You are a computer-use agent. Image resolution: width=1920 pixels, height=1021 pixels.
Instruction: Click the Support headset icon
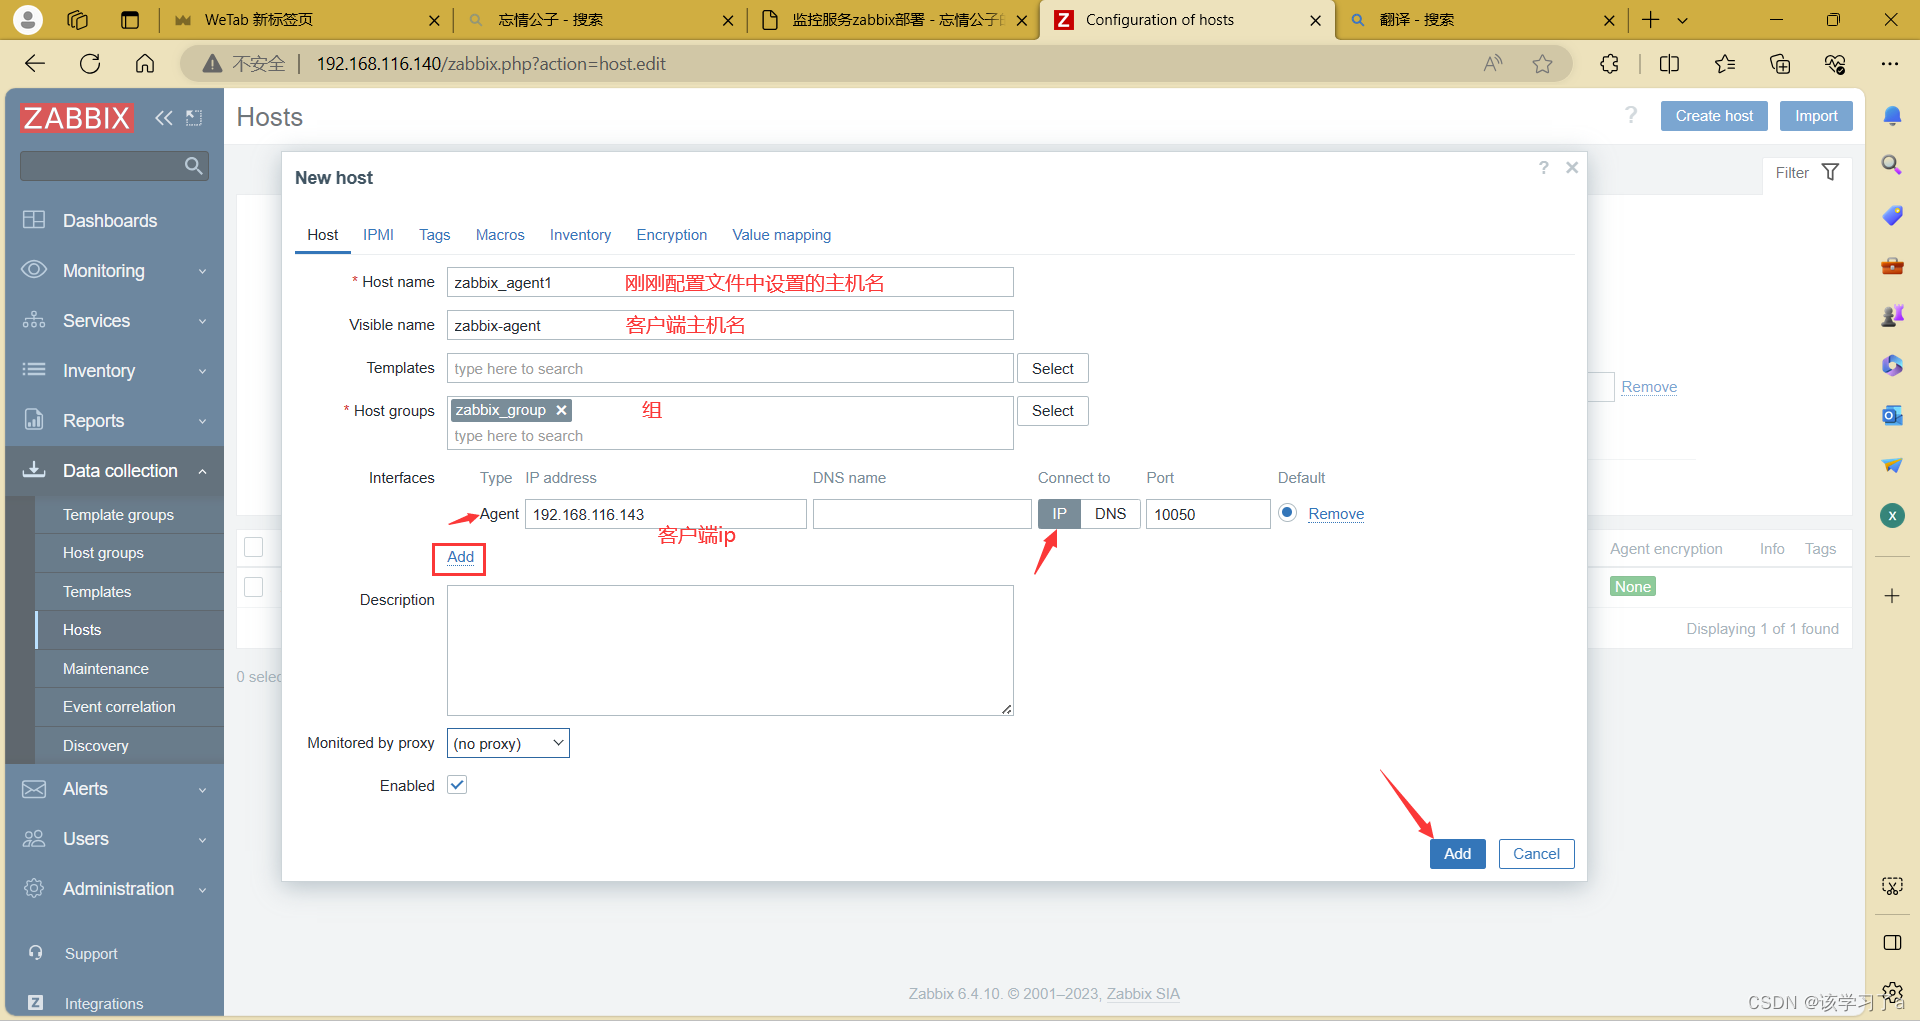coord(35,953)
